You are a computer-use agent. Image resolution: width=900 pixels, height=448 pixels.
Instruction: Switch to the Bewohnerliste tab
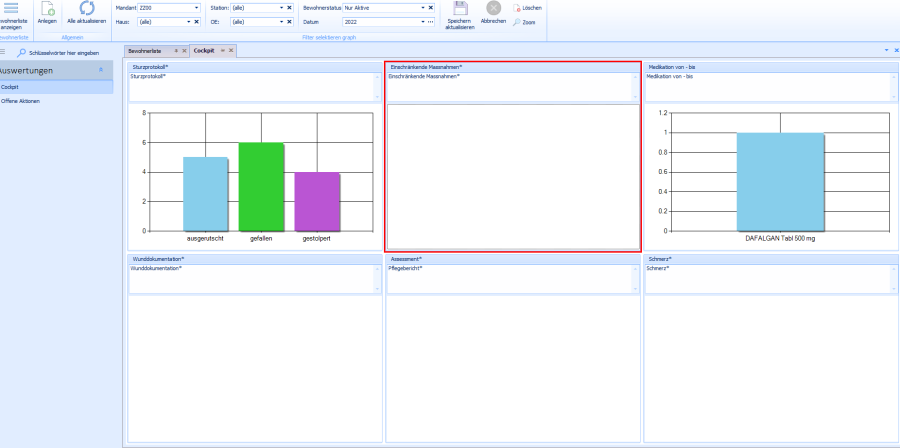145,50
